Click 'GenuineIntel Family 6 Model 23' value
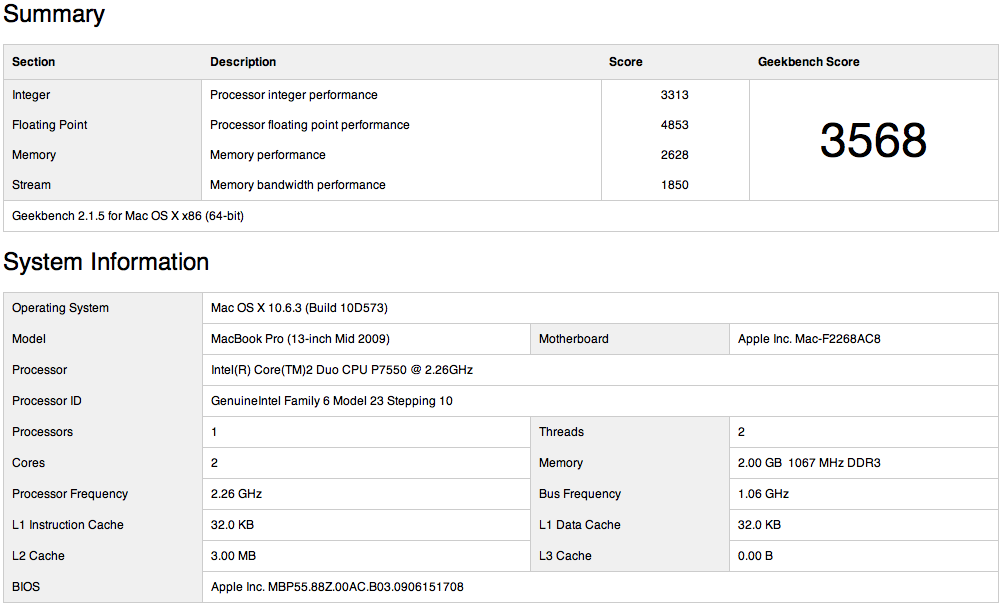 pyautogui.click(x=331, y=401)
